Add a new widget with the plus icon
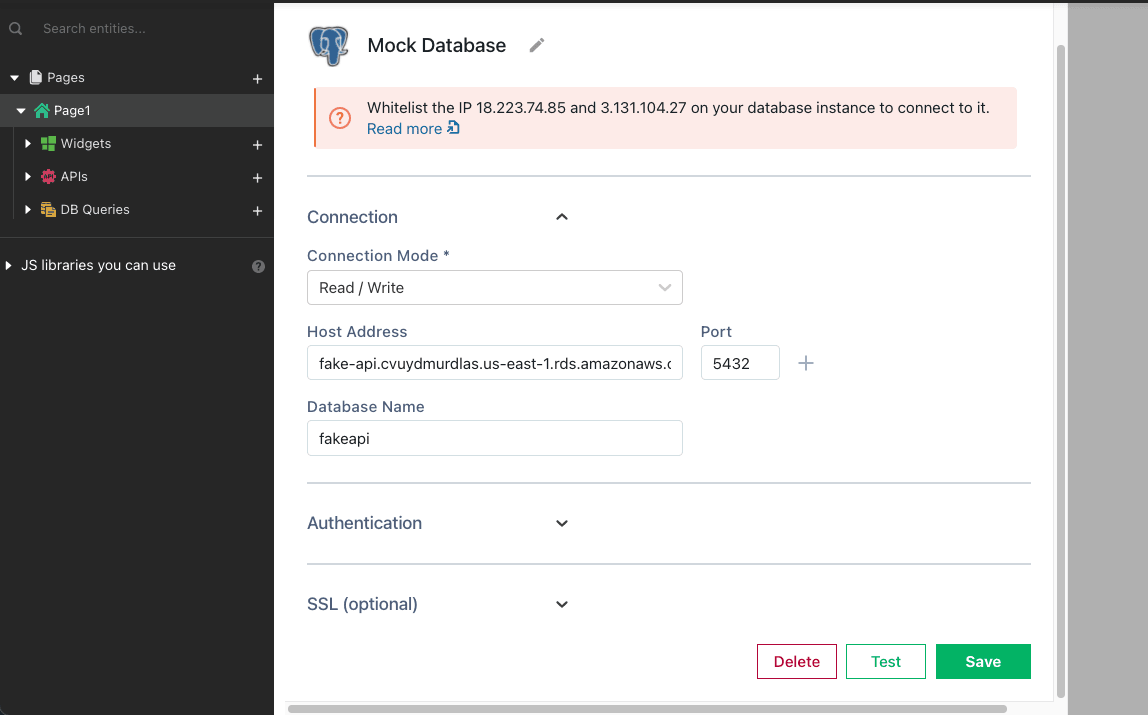Image resolution: width=1148 pixels, height=715 pixels. click(257, 145)
